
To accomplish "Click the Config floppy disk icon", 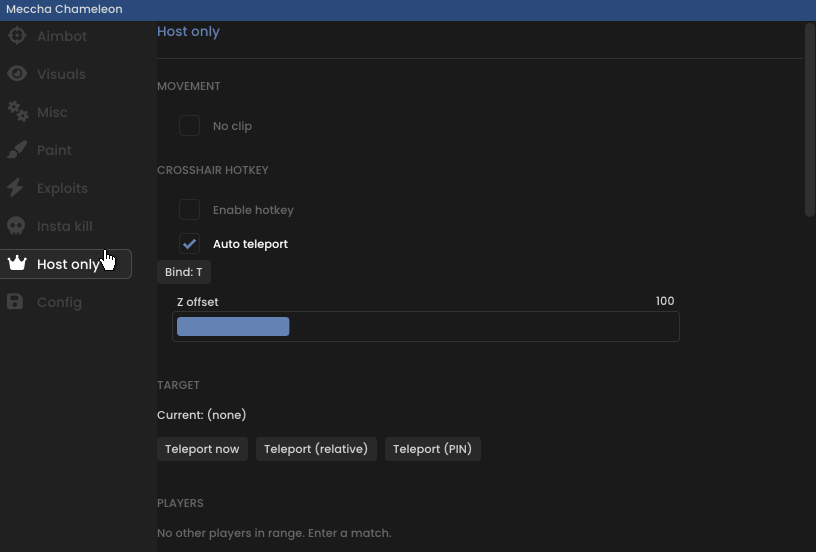I will pyautogui.click(x=15, y=301).
